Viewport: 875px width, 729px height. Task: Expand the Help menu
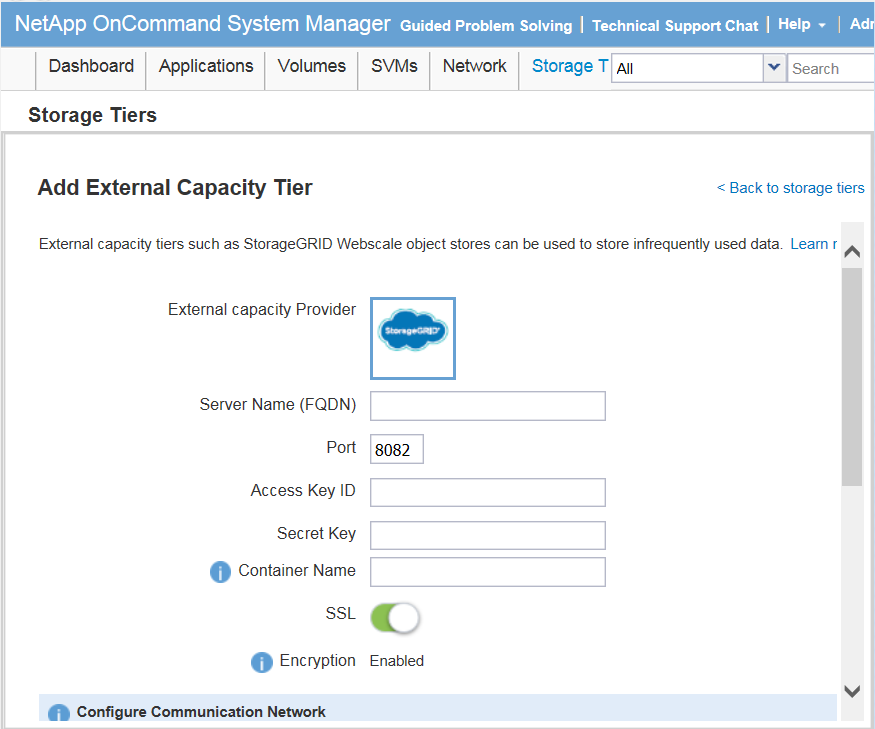[x=801, y=25]
